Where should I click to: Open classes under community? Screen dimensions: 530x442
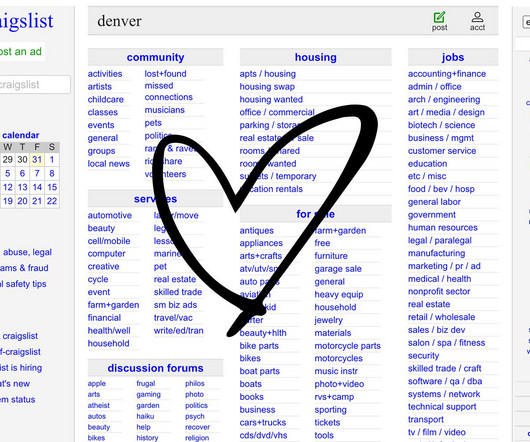point(102,112)
